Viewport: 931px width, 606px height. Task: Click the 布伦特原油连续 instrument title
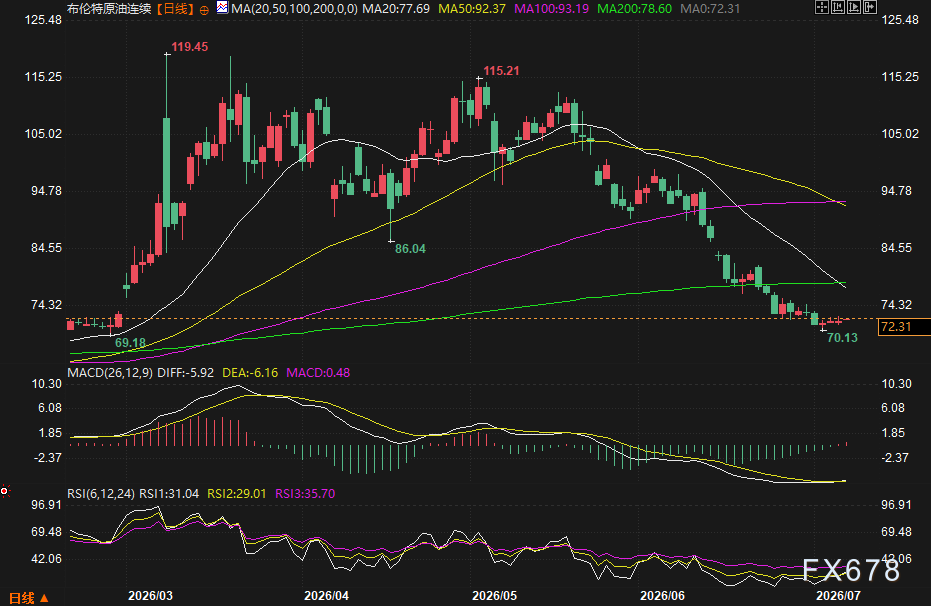[109, 9]
